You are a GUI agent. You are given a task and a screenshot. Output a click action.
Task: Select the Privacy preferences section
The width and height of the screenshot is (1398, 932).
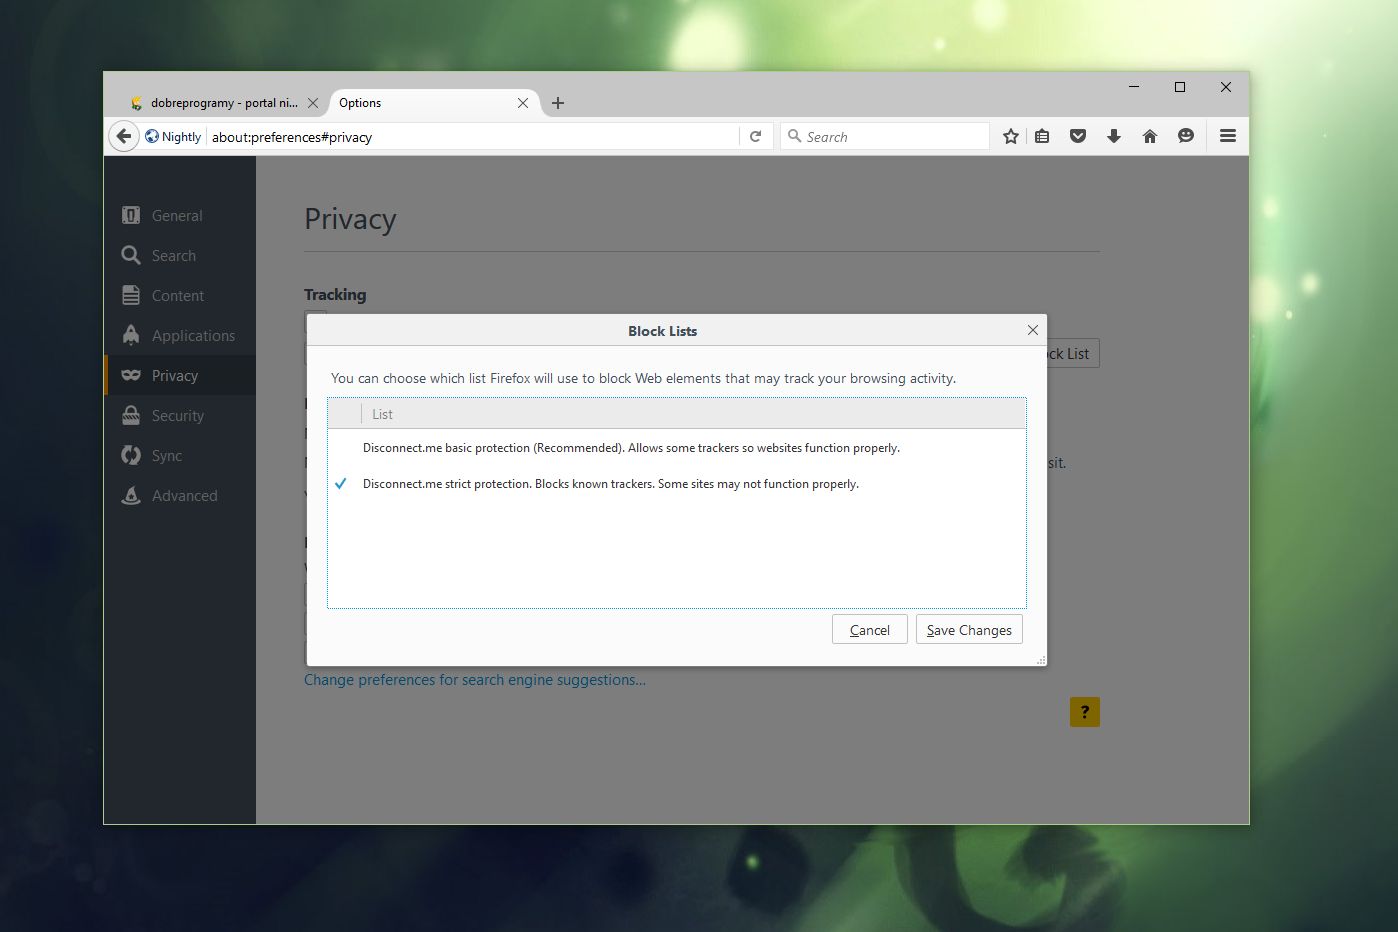pos(180,375)
